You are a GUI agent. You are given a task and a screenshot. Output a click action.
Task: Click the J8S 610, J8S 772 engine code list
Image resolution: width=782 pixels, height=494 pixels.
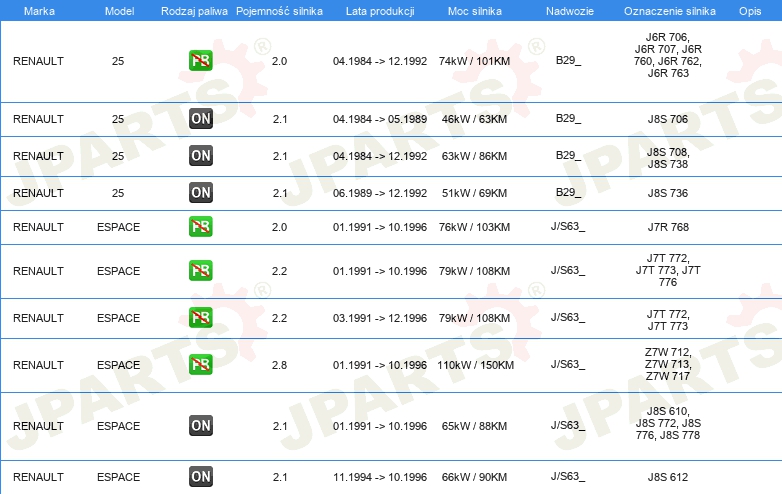668,423
